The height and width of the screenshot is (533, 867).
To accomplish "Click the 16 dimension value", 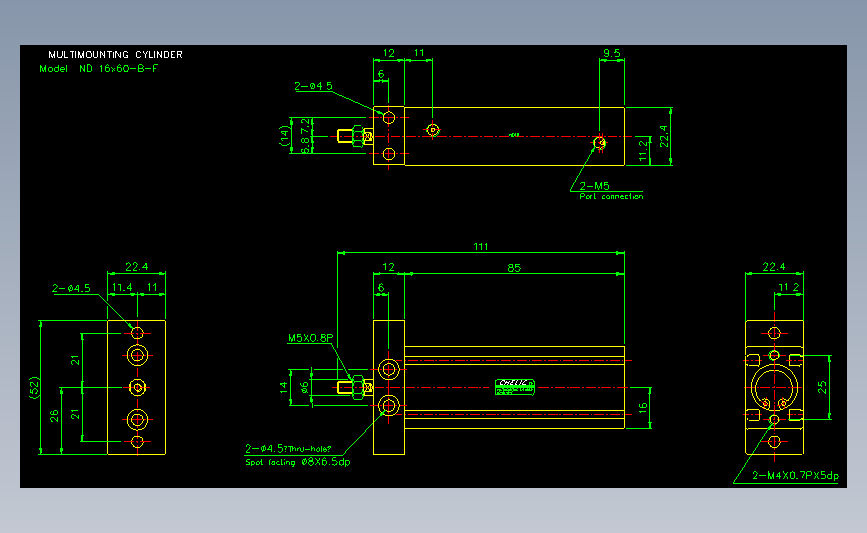I will 643,408.
